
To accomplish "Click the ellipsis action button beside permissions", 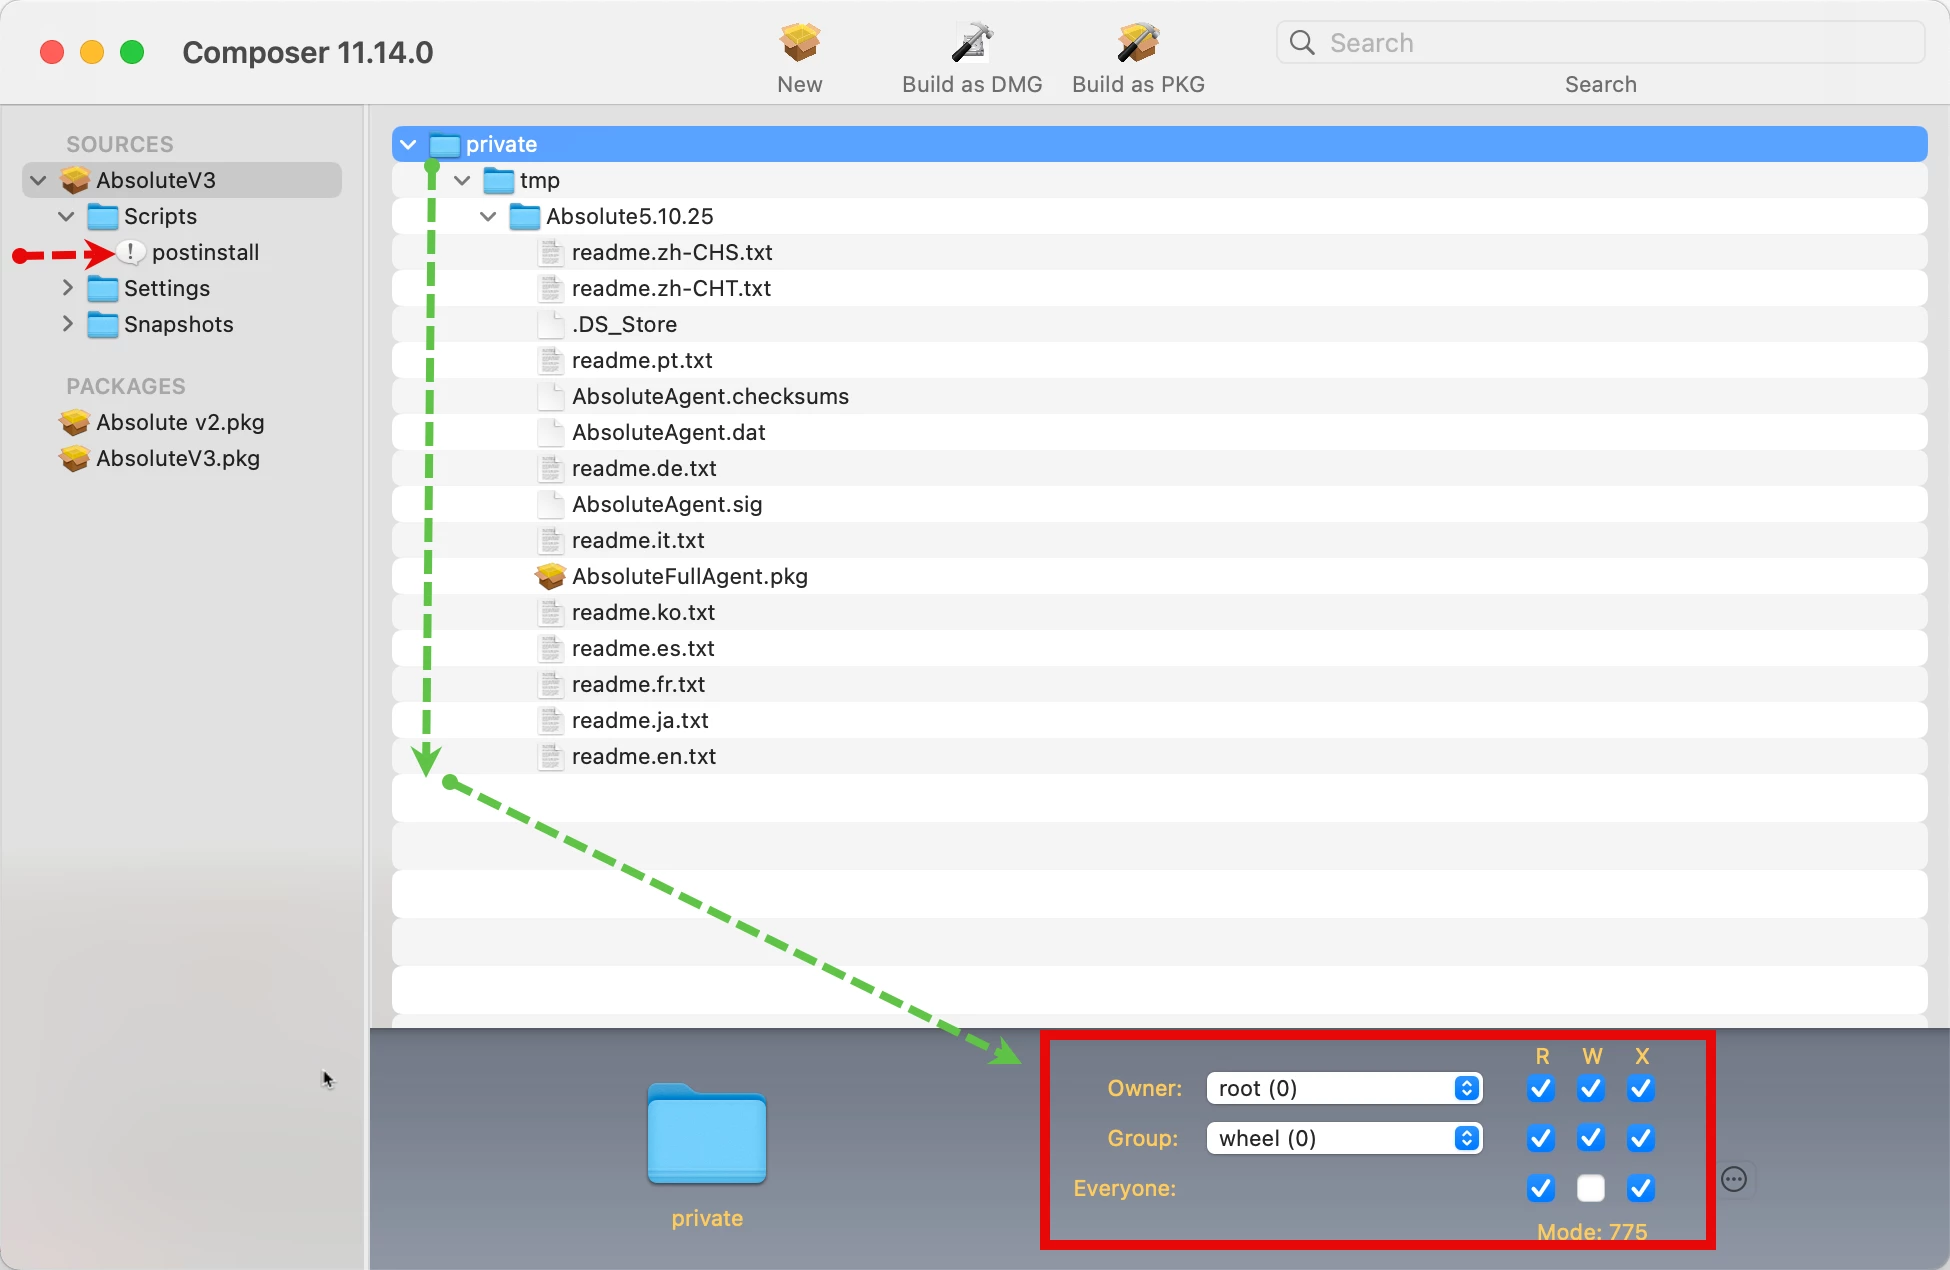I will click(1734, 1179).
